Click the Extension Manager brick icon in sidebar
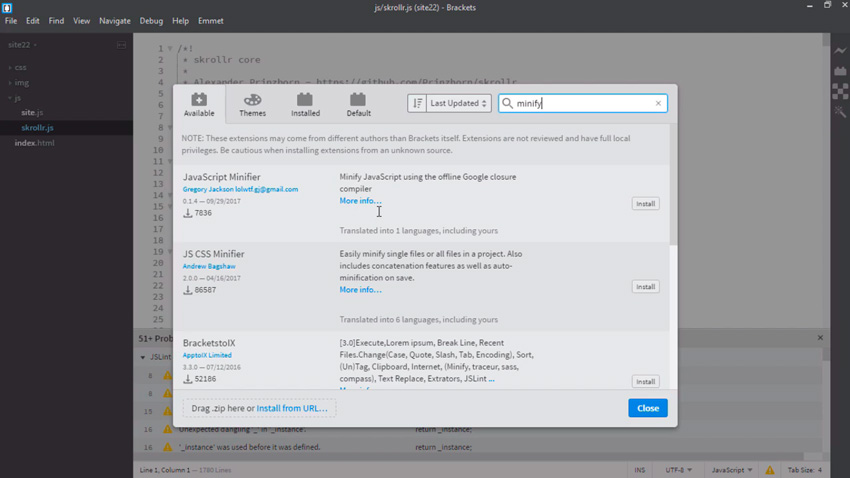Image resolution: width=850 pixels, height=478 pixels. tap(840, 71)
